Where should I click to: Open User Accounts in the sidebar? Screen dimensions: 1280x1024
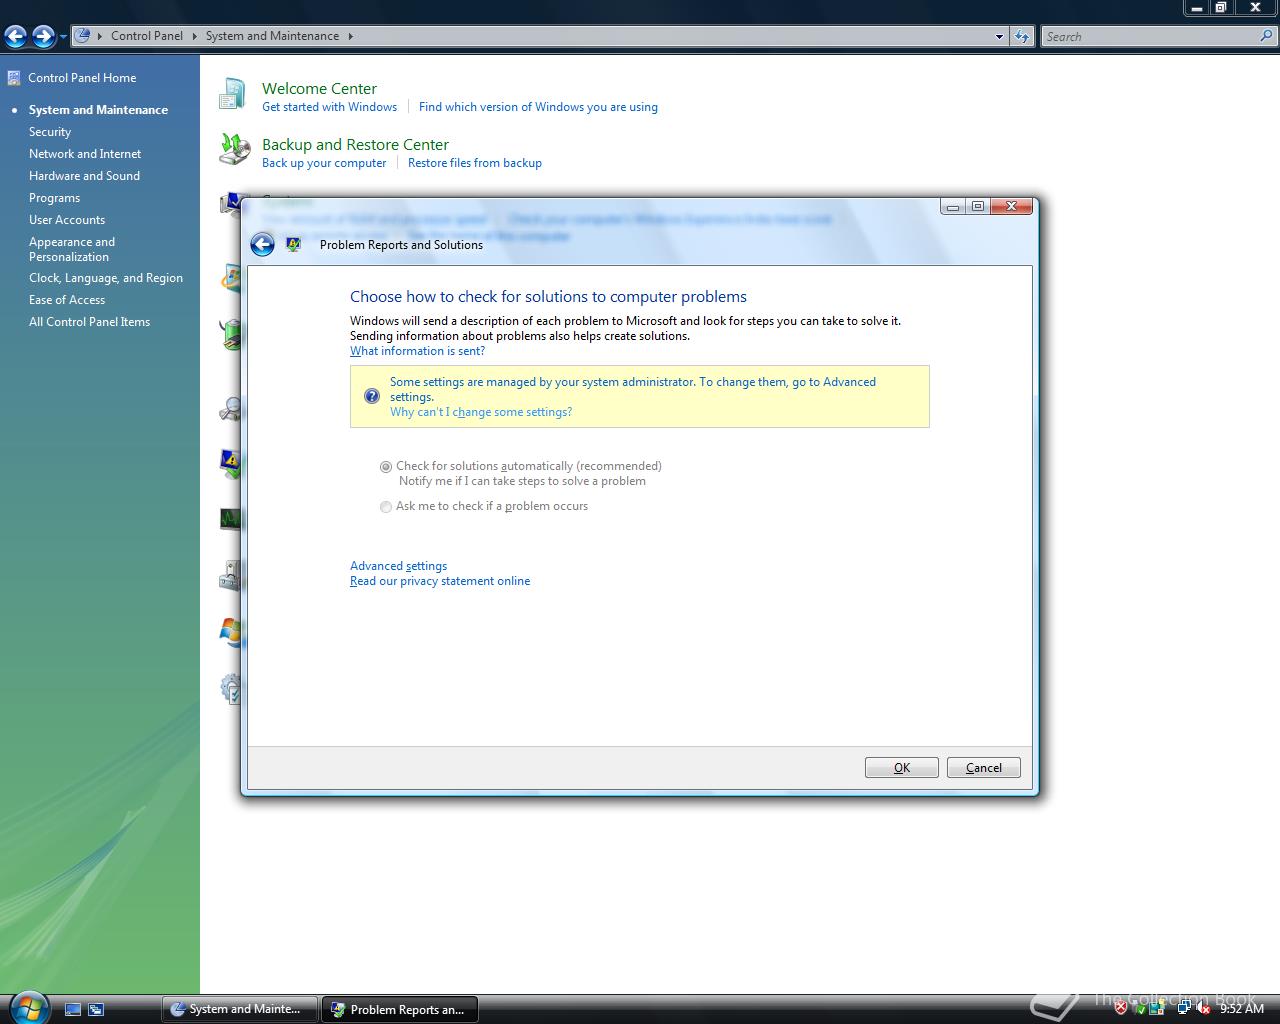pyautogui.click(x=67, y=220)
